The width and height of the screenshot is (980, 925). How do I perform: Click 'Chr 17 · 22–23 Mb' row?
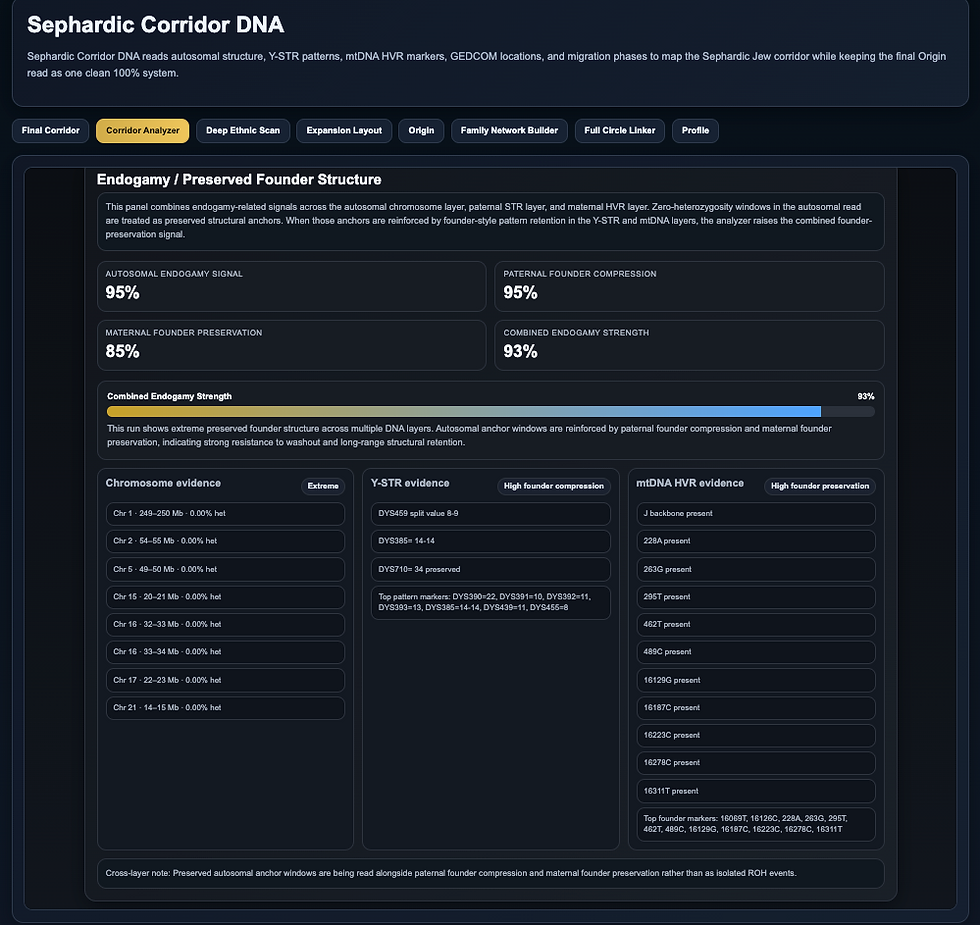(225, 680)
